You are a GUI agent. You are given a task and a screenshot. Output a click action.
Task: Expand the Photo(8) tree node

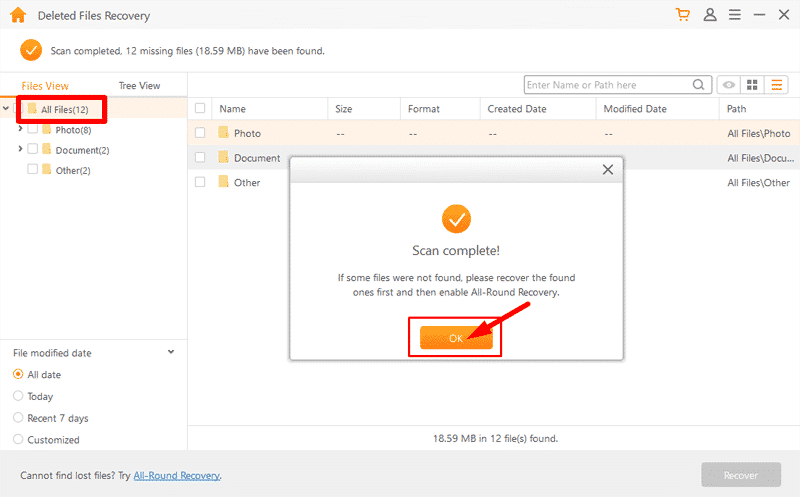coord(20,129)
